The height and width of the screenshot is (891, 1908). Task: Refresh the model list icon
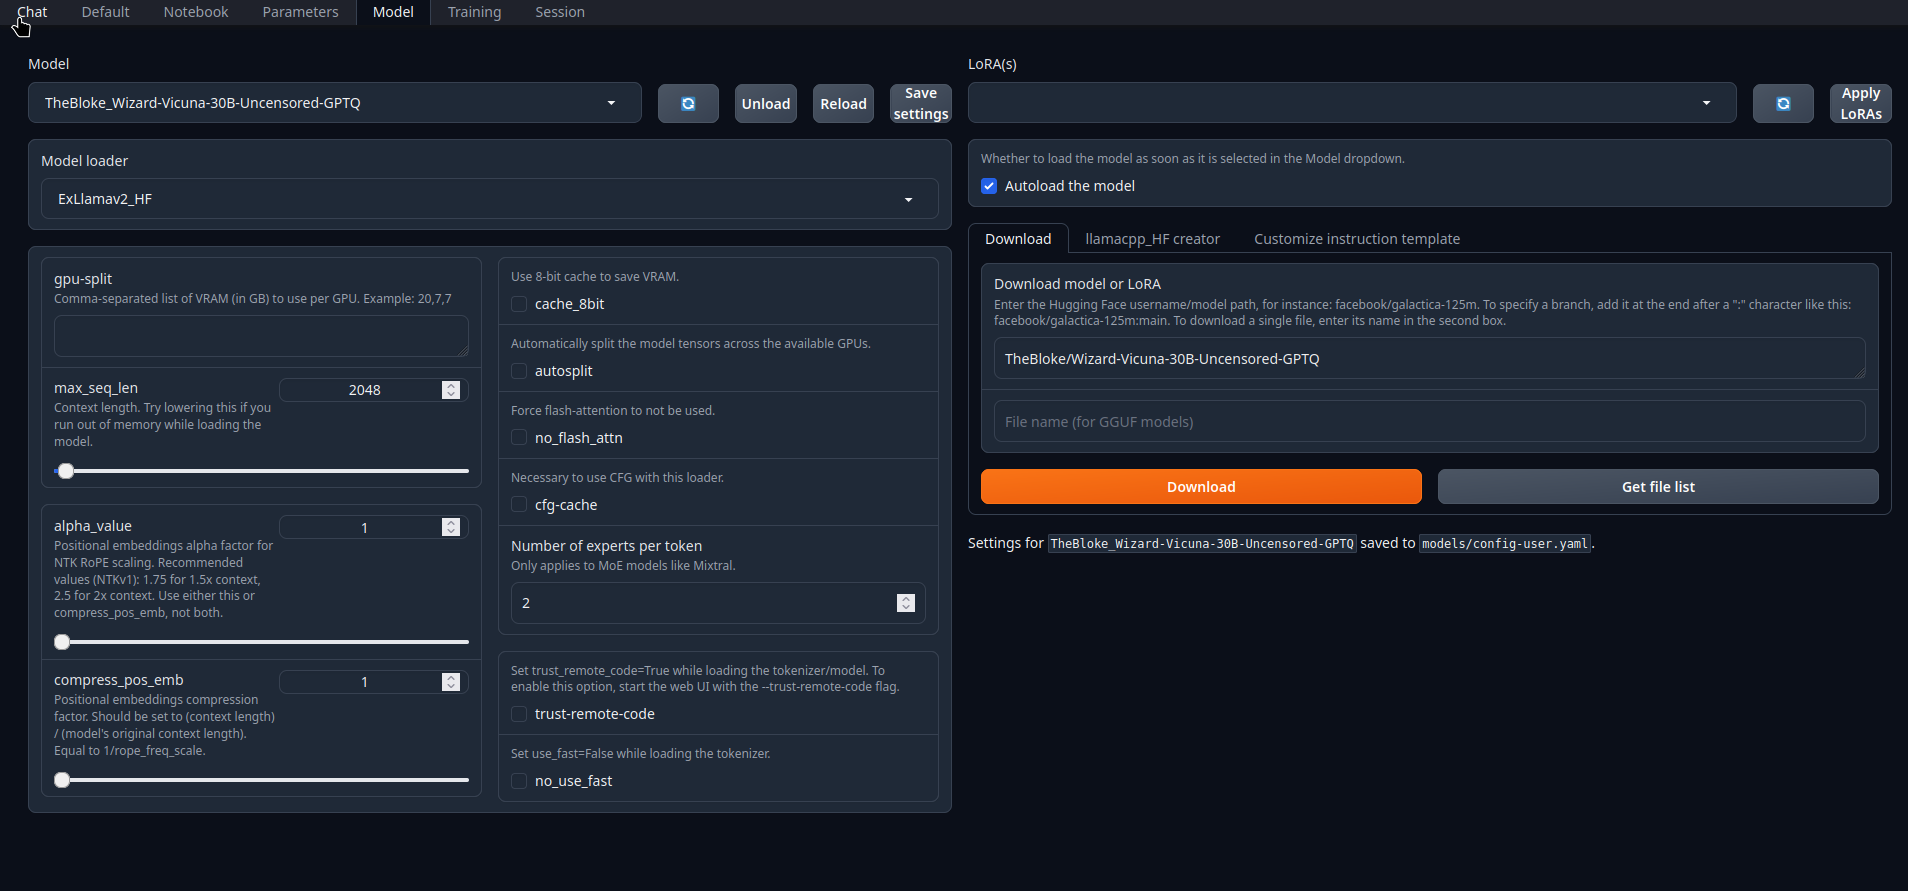[688, 104]
